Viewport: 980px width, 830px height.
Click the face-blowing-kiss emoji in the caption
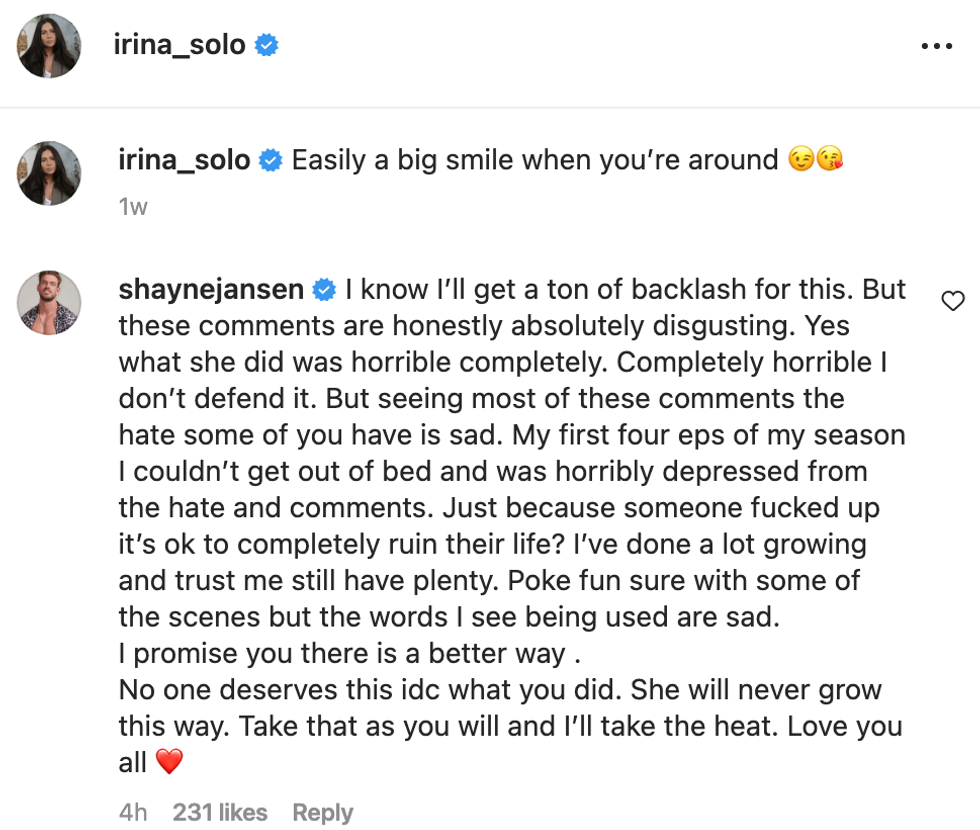830,159
